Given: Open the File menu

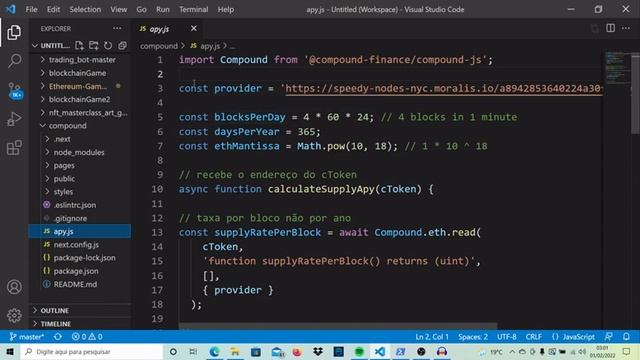Looking at the screenshot, I should point(31,9).
